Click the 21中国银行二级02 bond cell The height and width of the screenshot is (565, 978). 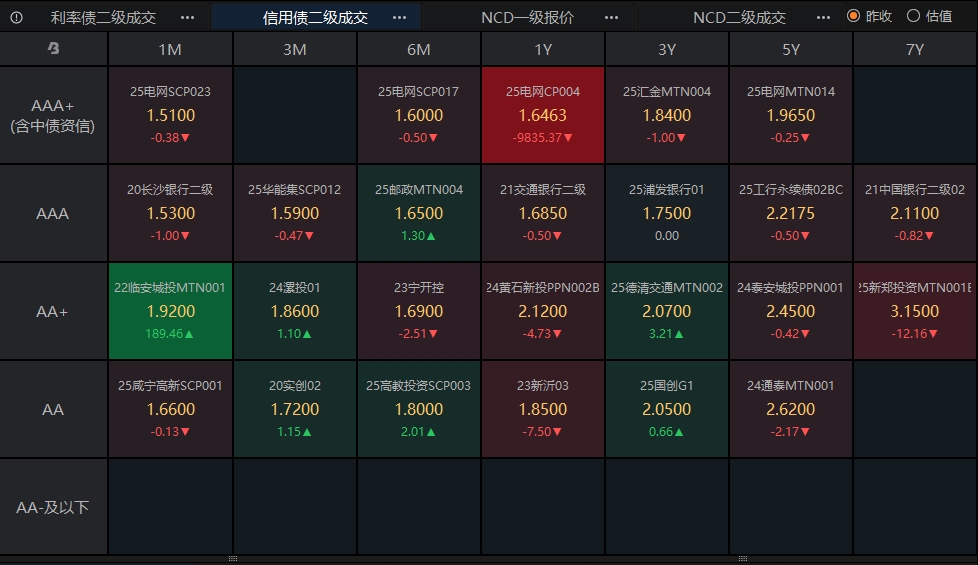[x=915, y=213]
